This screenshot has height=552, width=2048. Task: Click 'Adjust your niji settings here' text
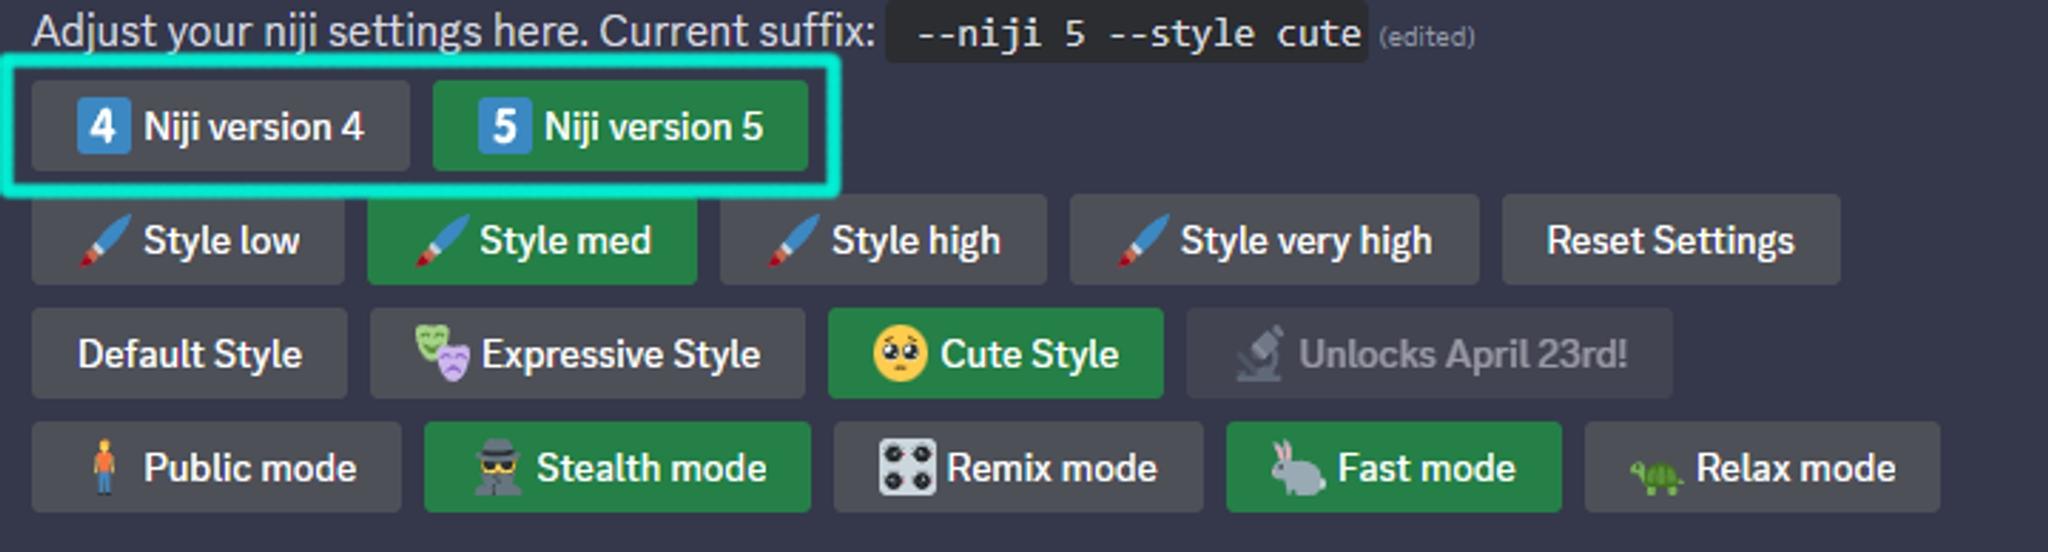click(311, 32)
